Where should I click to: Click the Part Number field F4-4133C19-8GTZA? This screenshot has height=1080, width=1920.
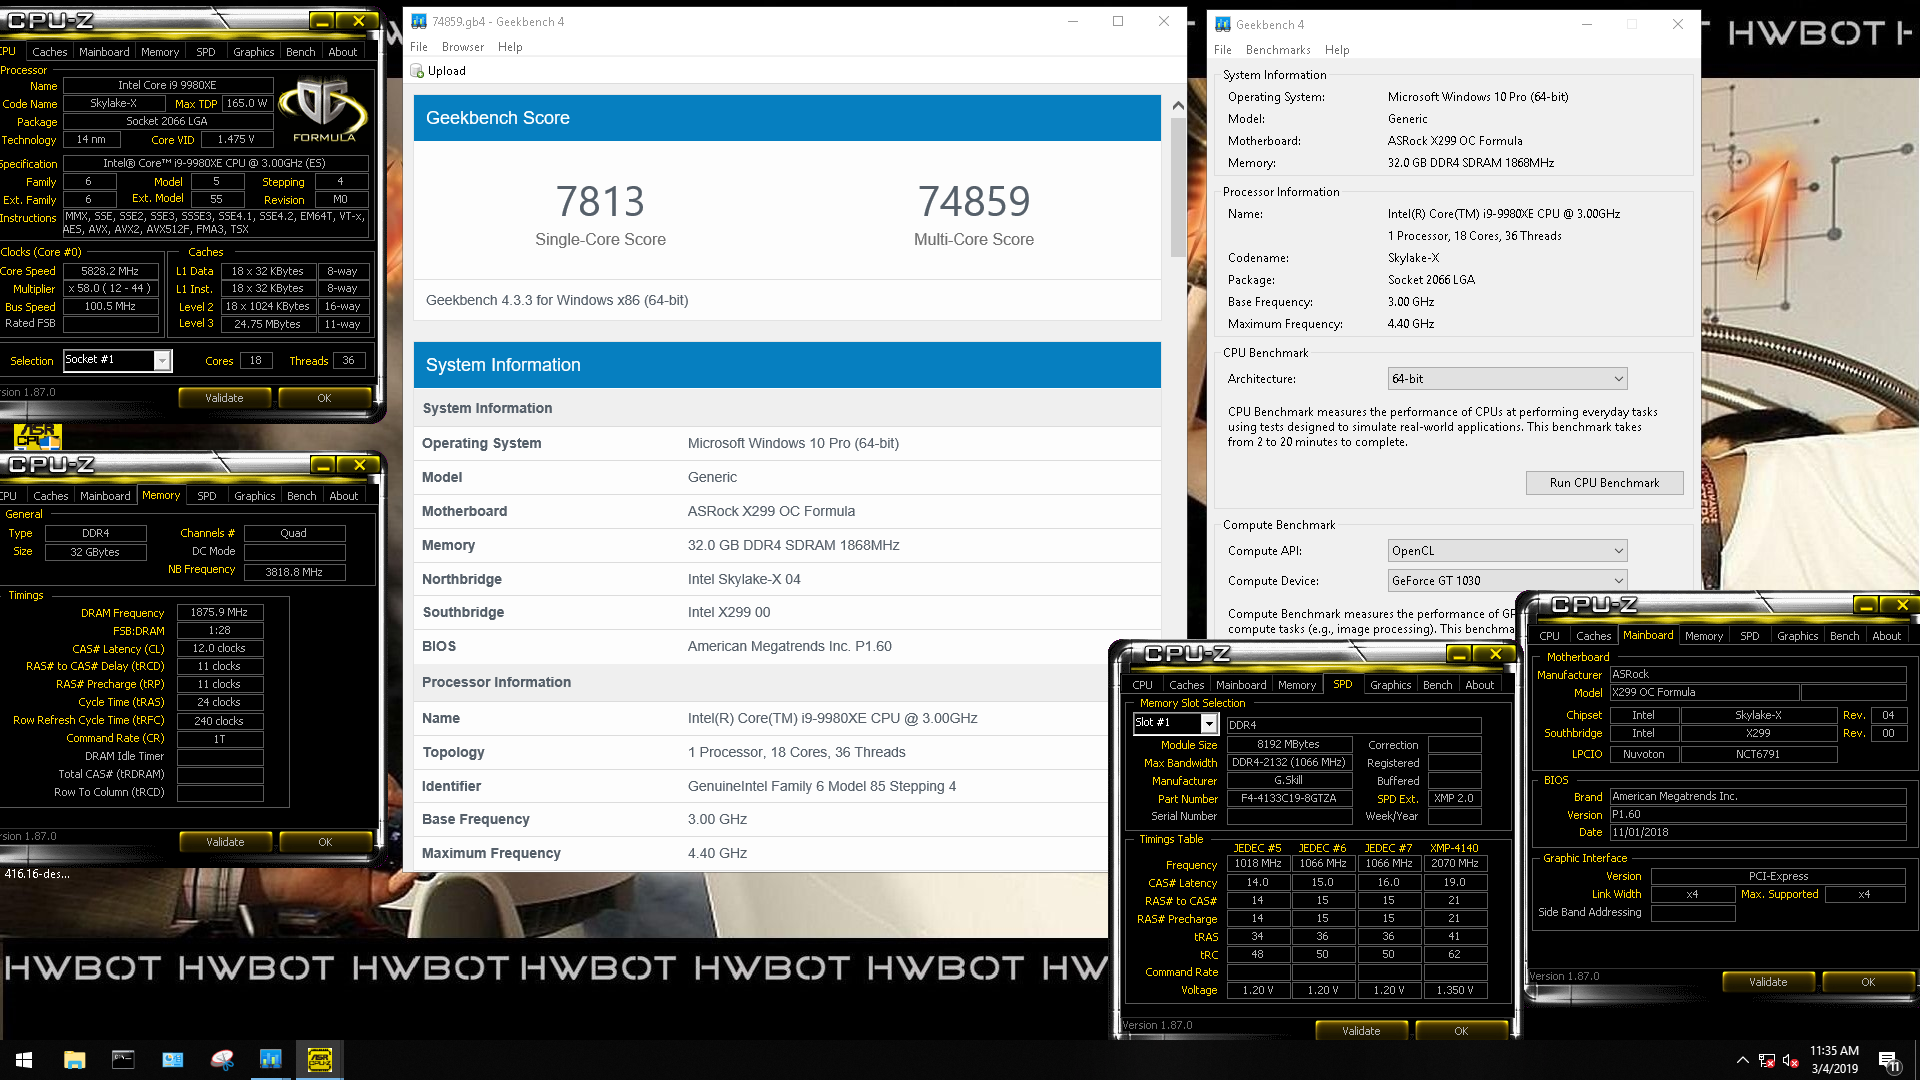coord(1288,799)
